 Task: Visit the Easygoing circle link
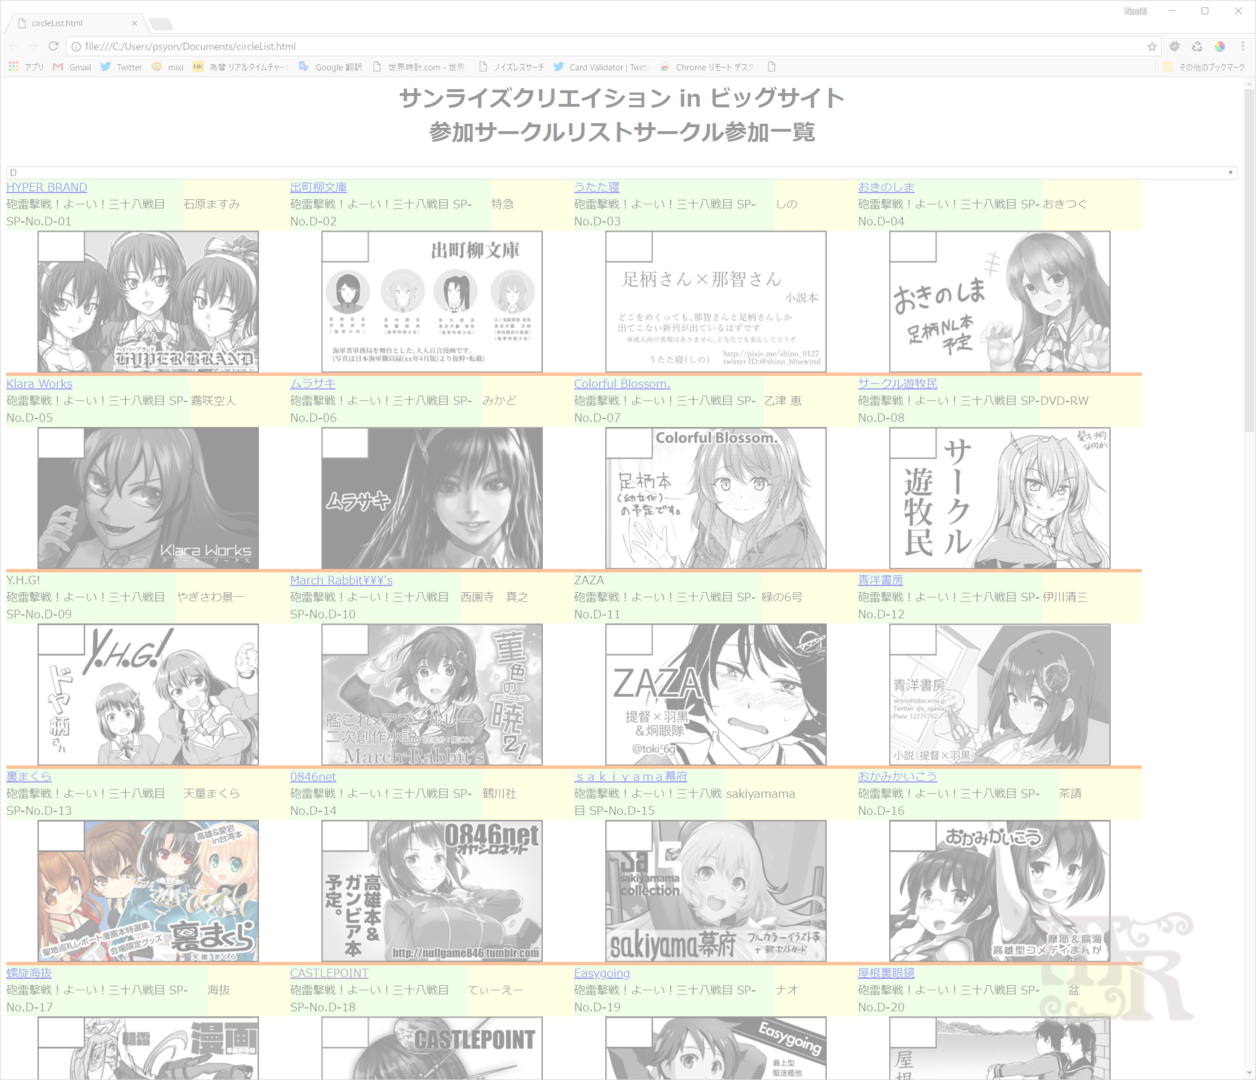[x=602, y=973]
